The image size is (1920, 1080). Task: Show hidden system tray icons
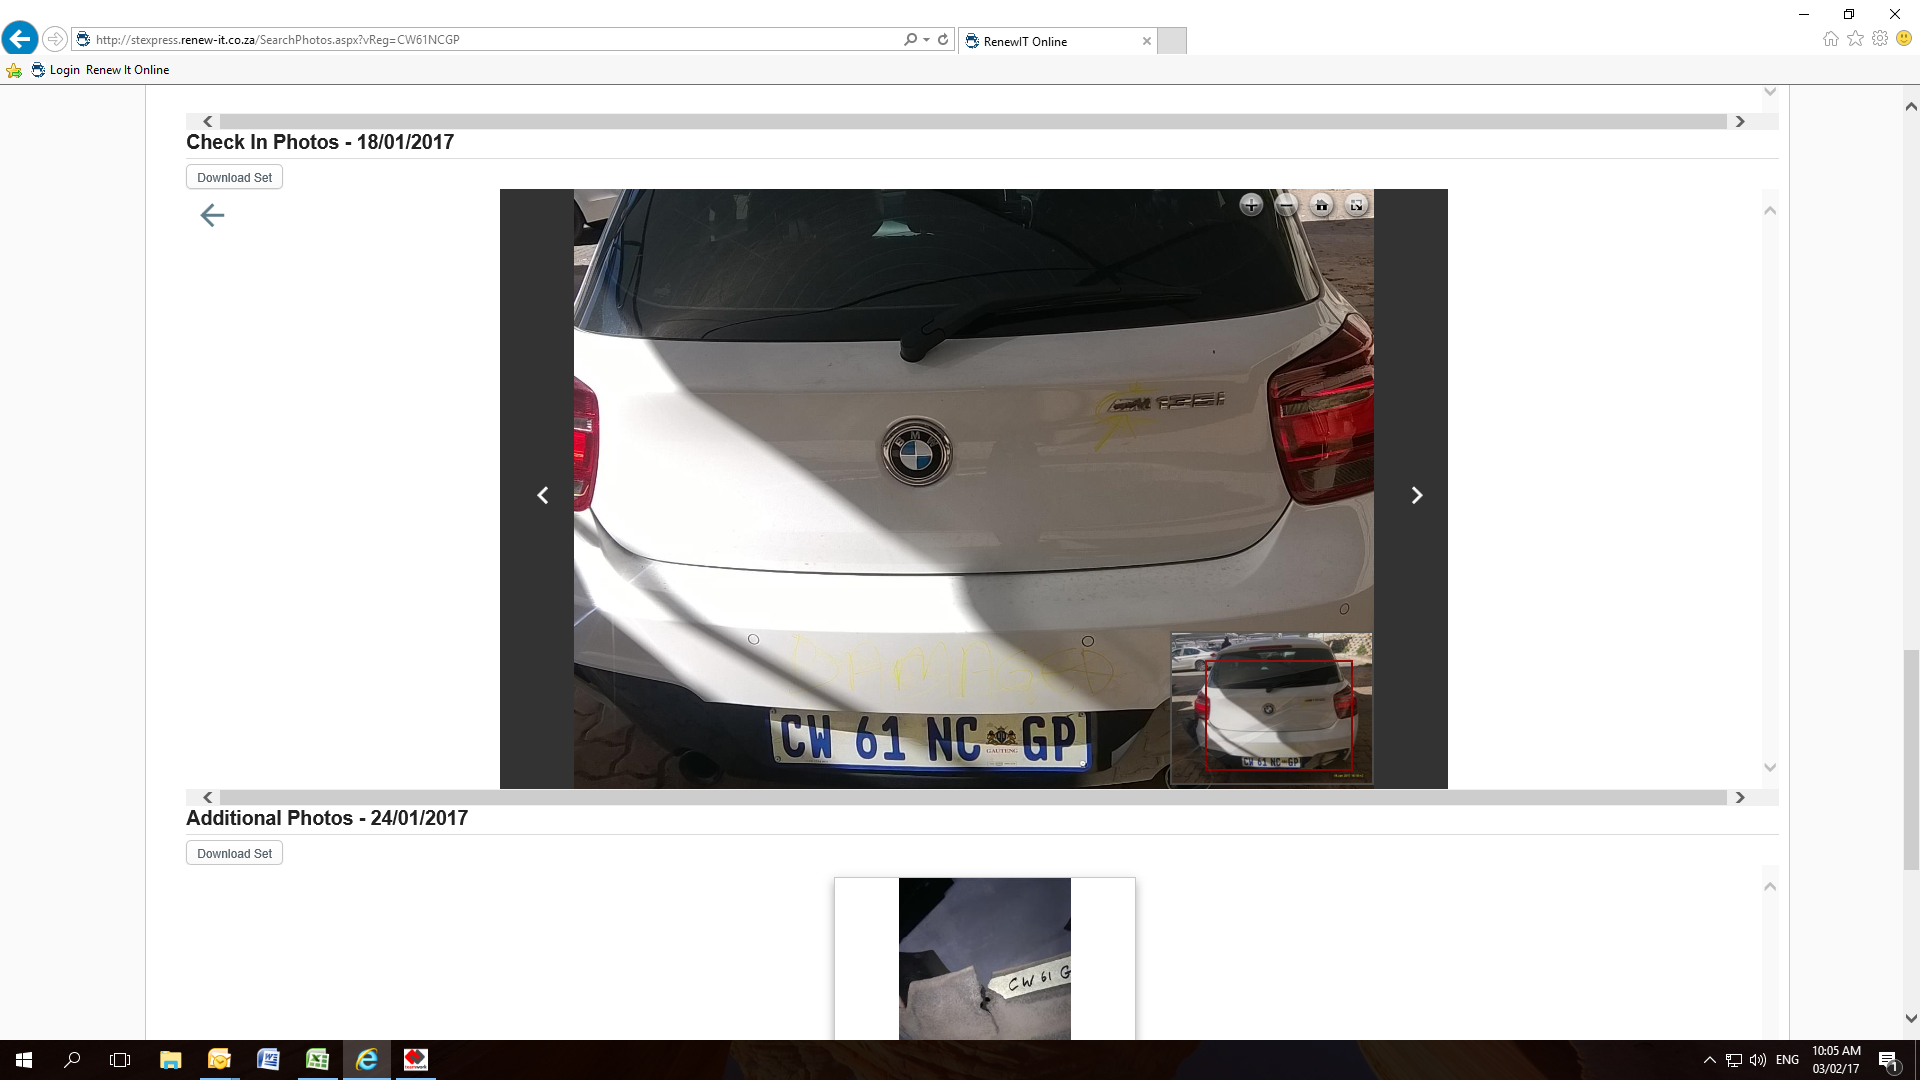1709,1060
